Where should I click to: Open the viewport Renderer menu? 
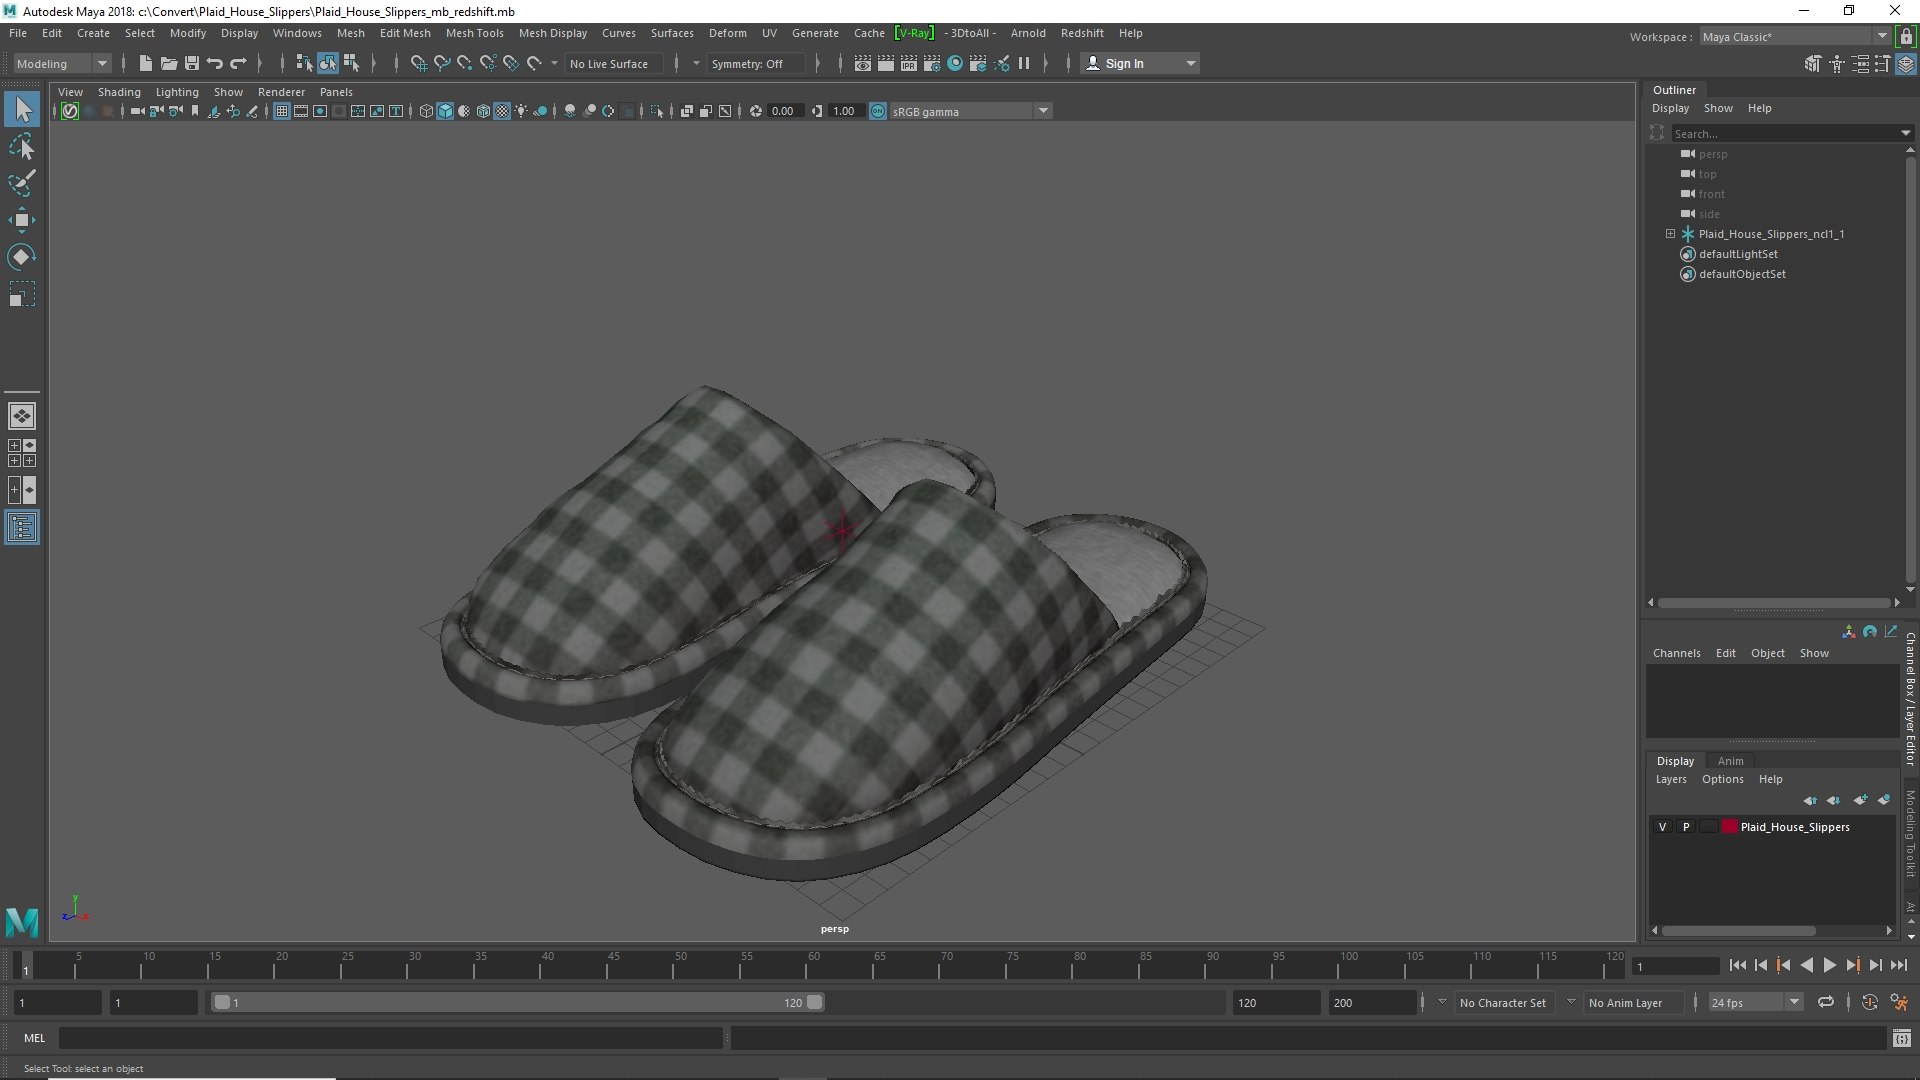coord(281,92)
